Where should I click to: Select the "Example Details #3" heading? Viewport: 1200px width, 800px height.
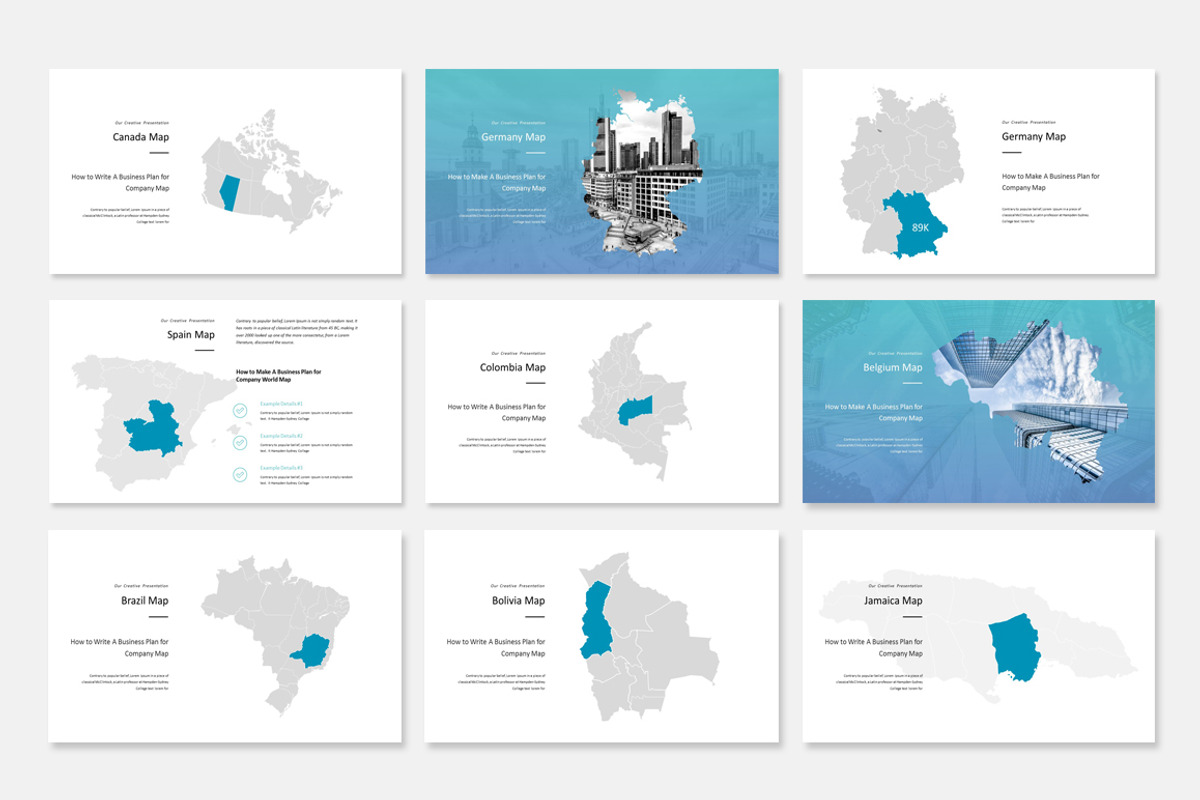click(x=281, y=468)
